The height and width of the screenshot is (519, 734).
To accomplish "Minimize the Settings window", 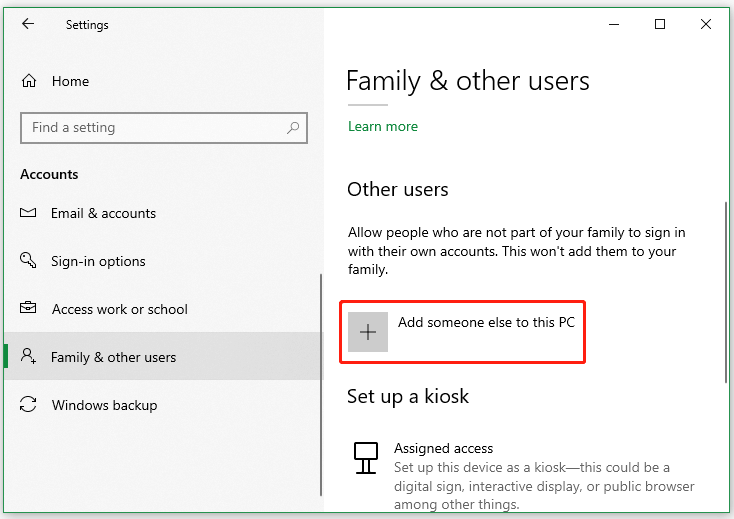I will [614, 24].
